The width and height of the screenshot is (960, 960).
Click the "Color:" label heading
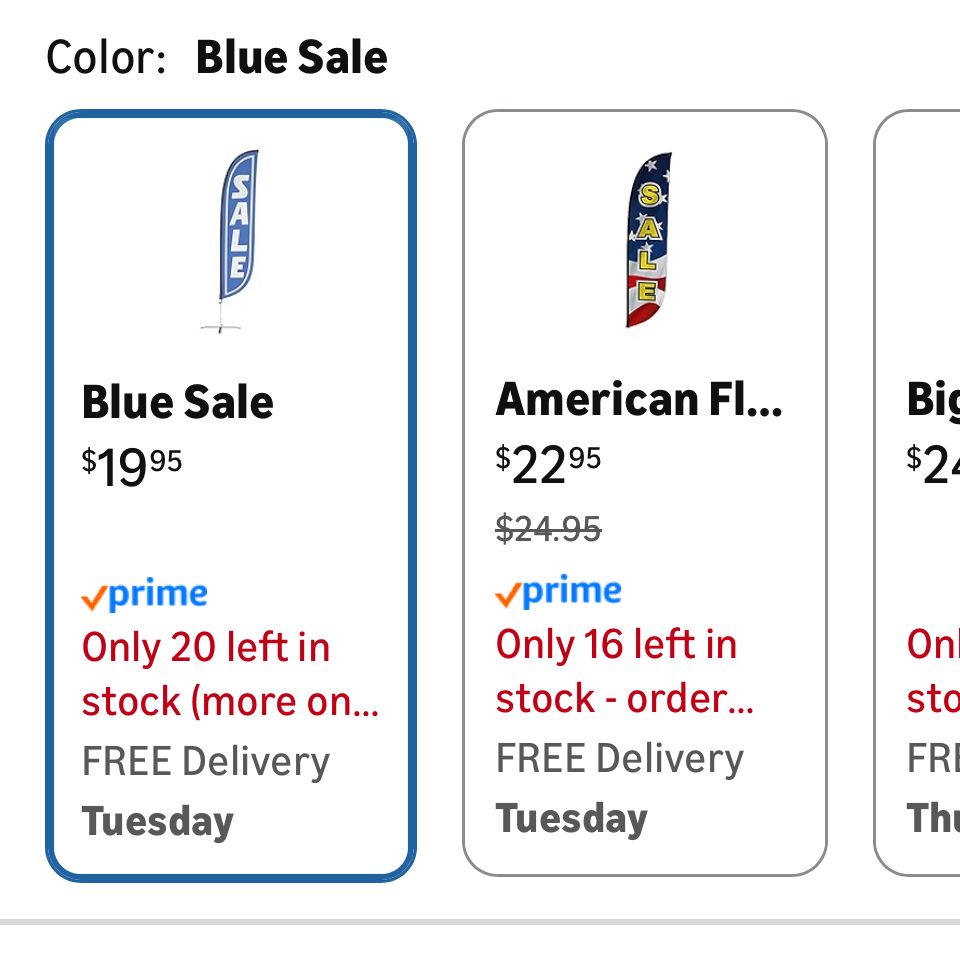click(x=106, y=57)
